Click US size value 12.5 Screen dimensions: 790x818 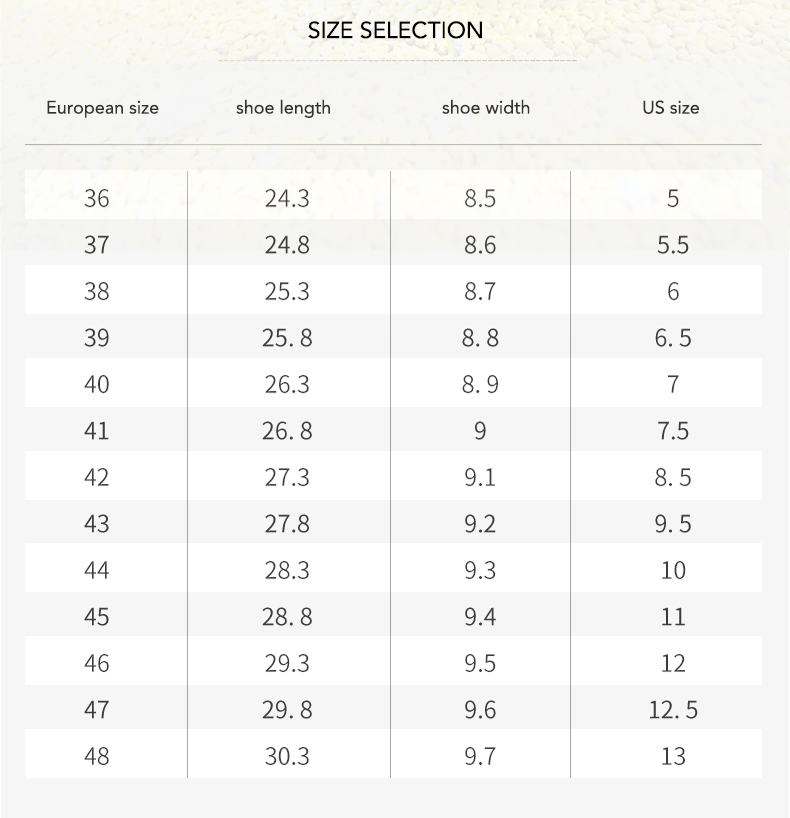click(673, 710)
